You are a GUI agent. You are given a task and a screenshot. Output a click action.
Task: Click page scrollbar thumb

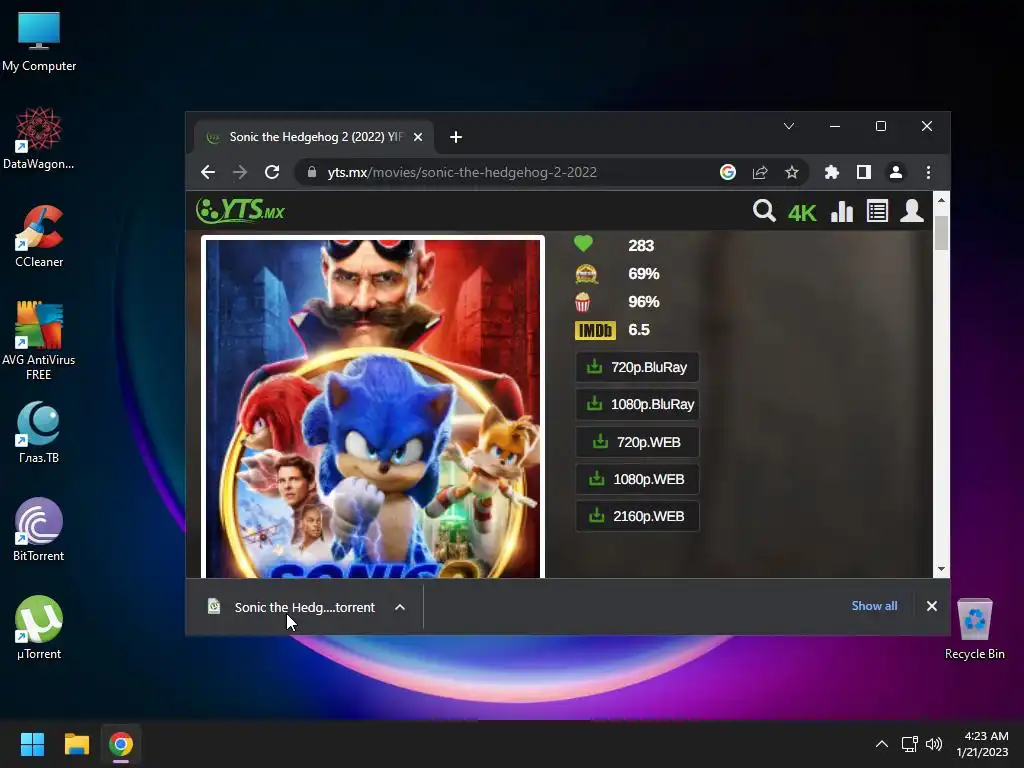941,232
